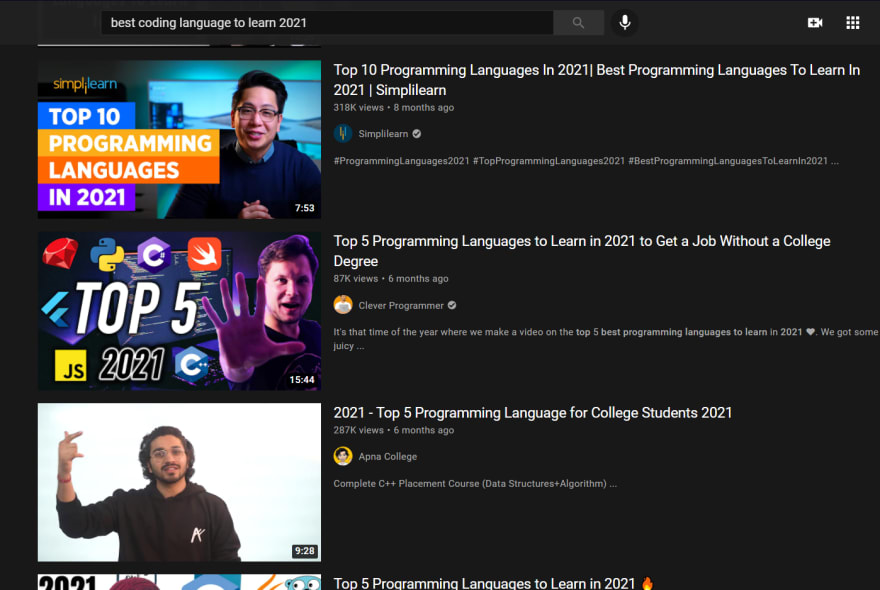Click the #TopProgrammingLanguages2021 hashtag
Screen dimensions: 880x590
[549, 161]
